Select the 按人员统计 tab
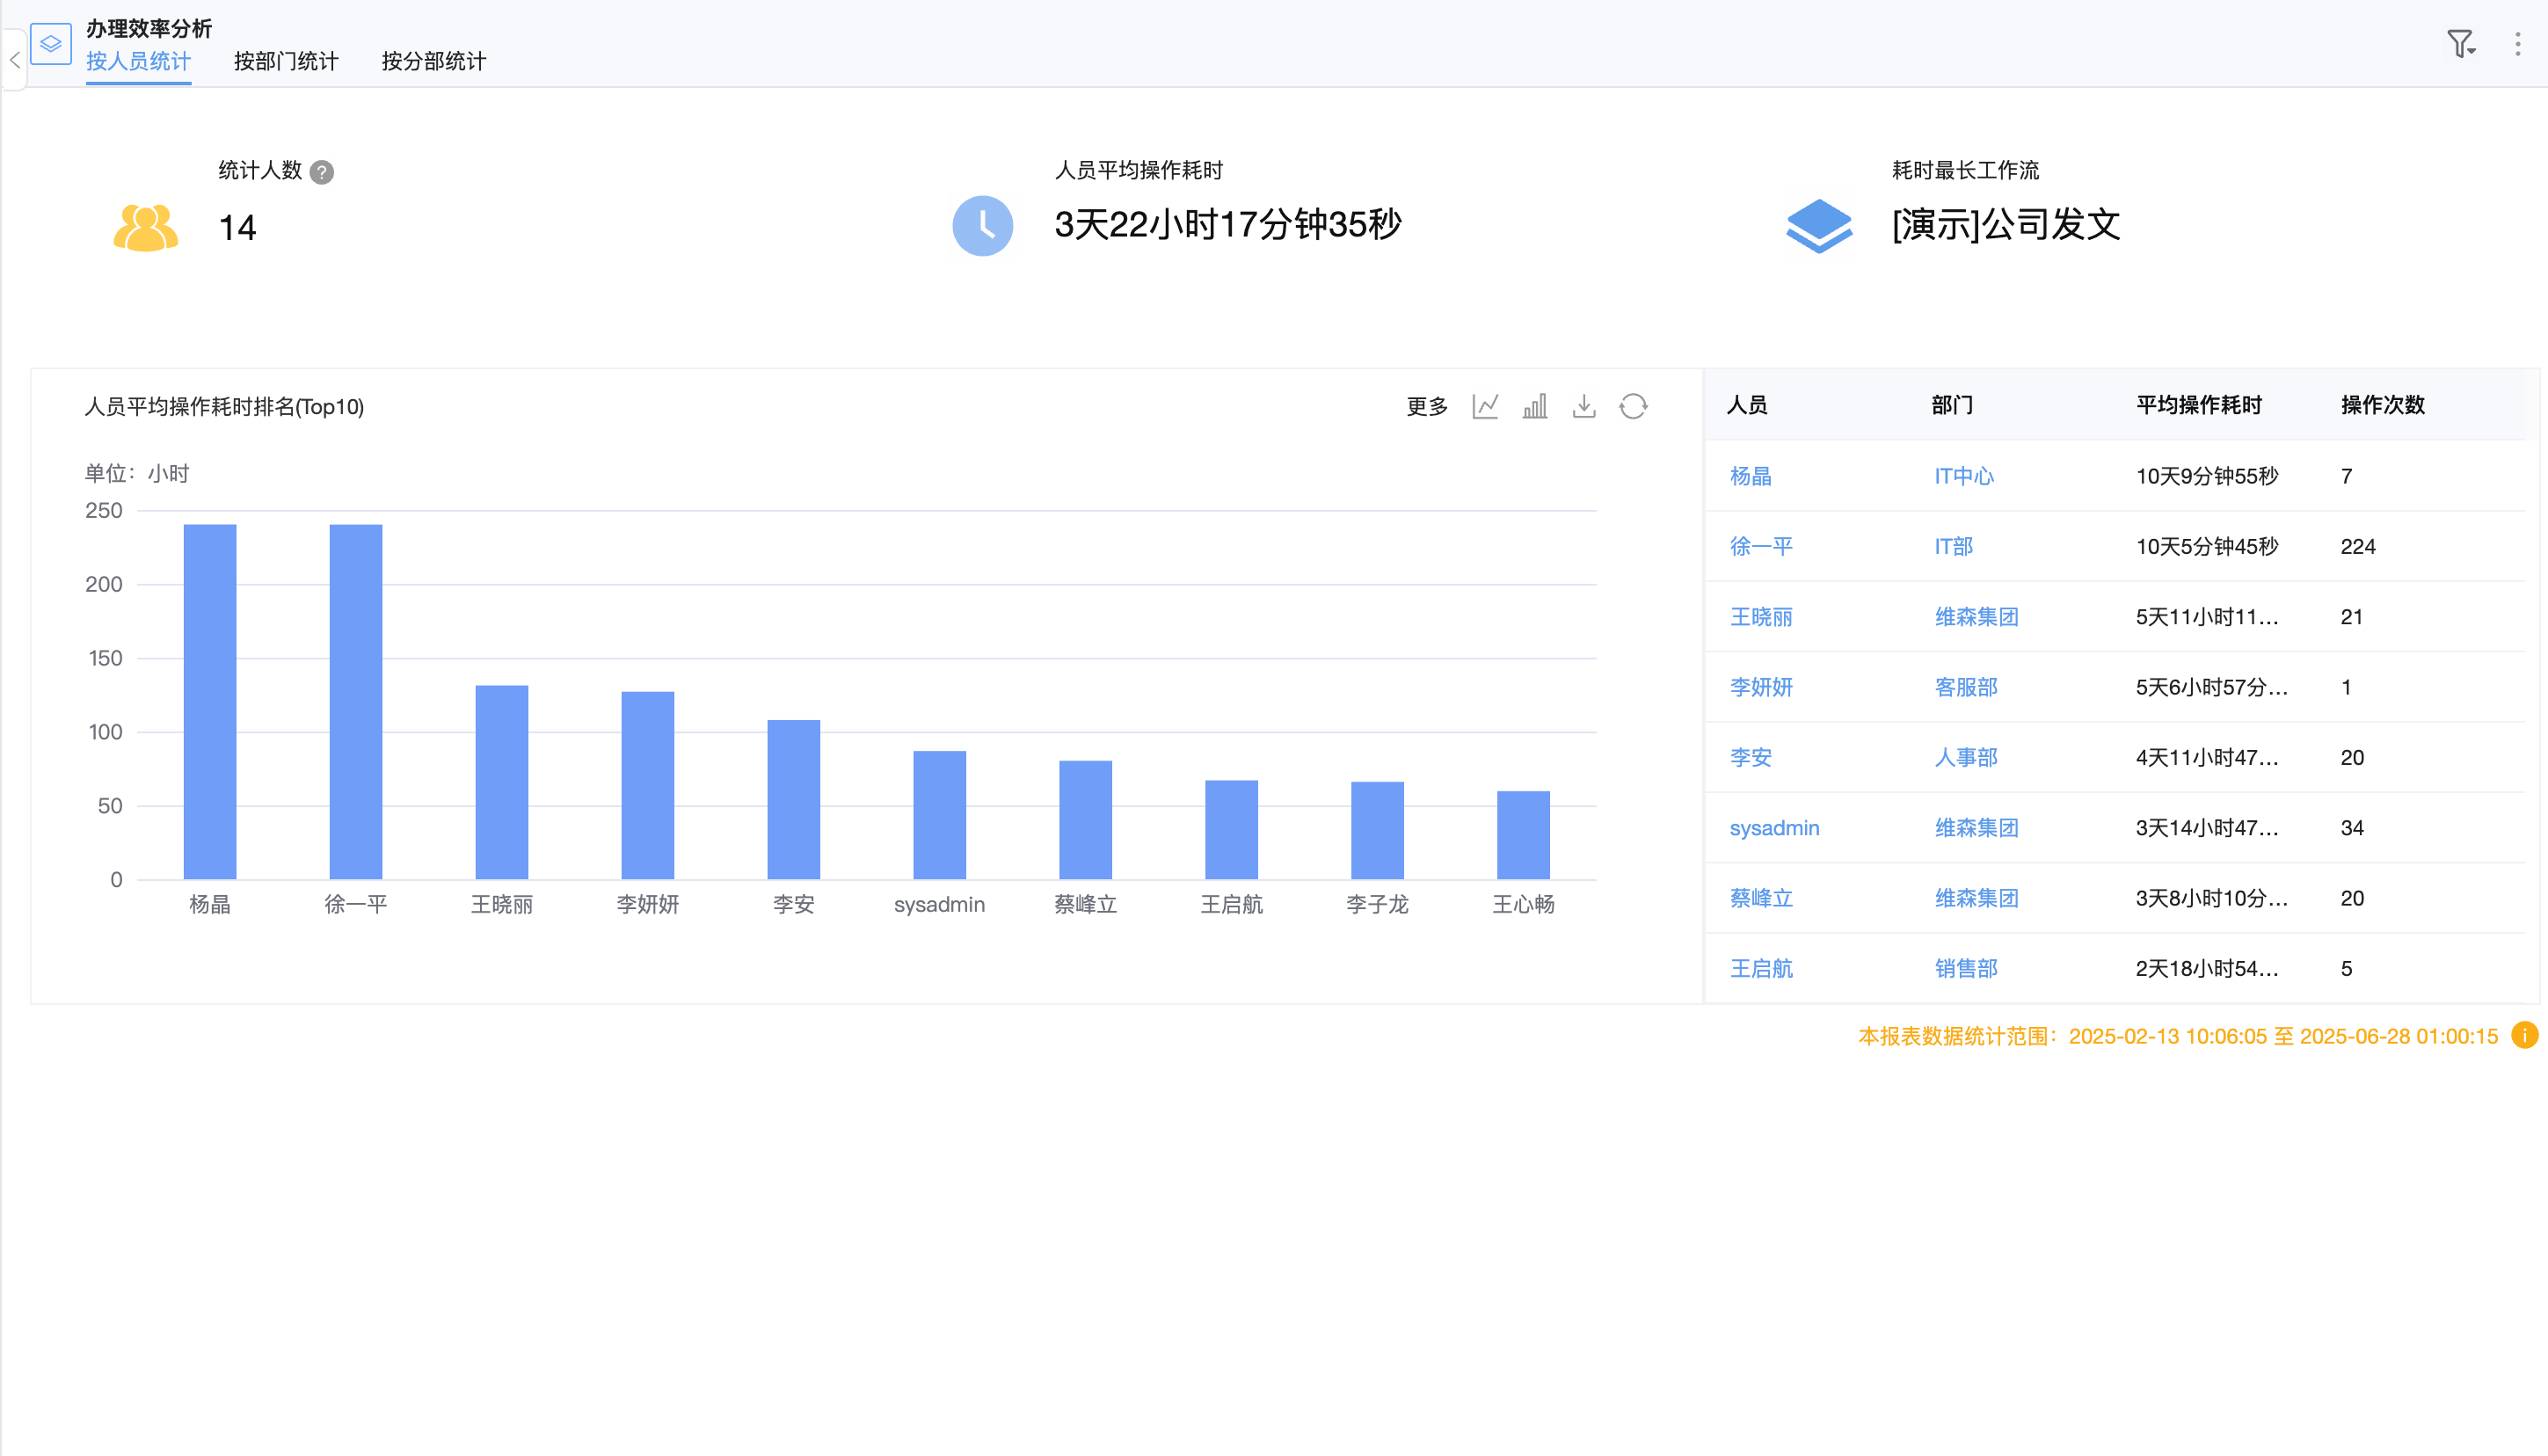 pyautogui.click(x=138, y=62)
